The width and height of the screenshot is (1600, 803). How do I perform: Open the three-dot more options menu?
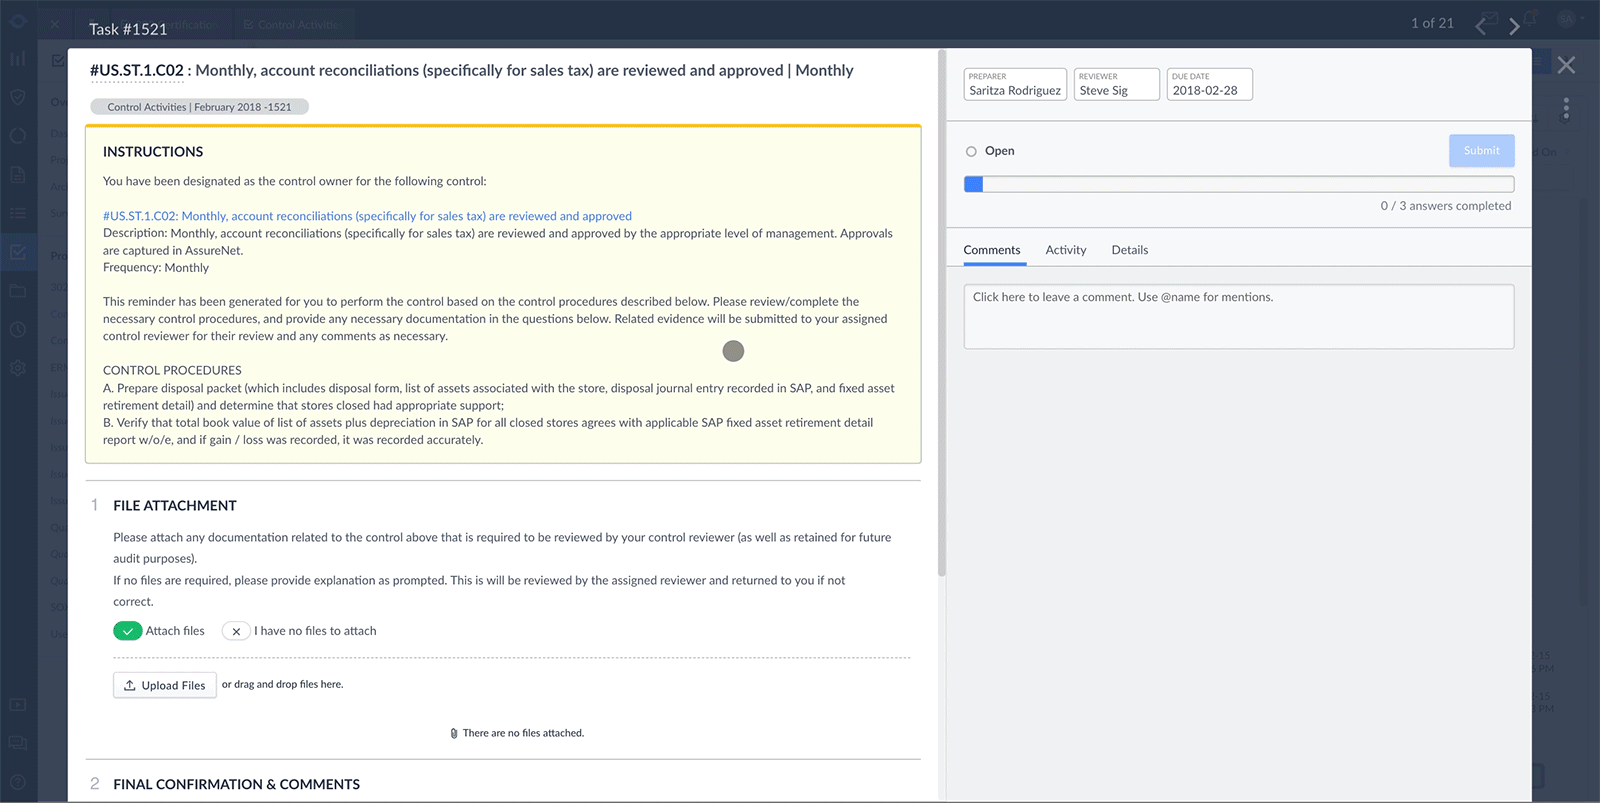(x=1565, y=109)
